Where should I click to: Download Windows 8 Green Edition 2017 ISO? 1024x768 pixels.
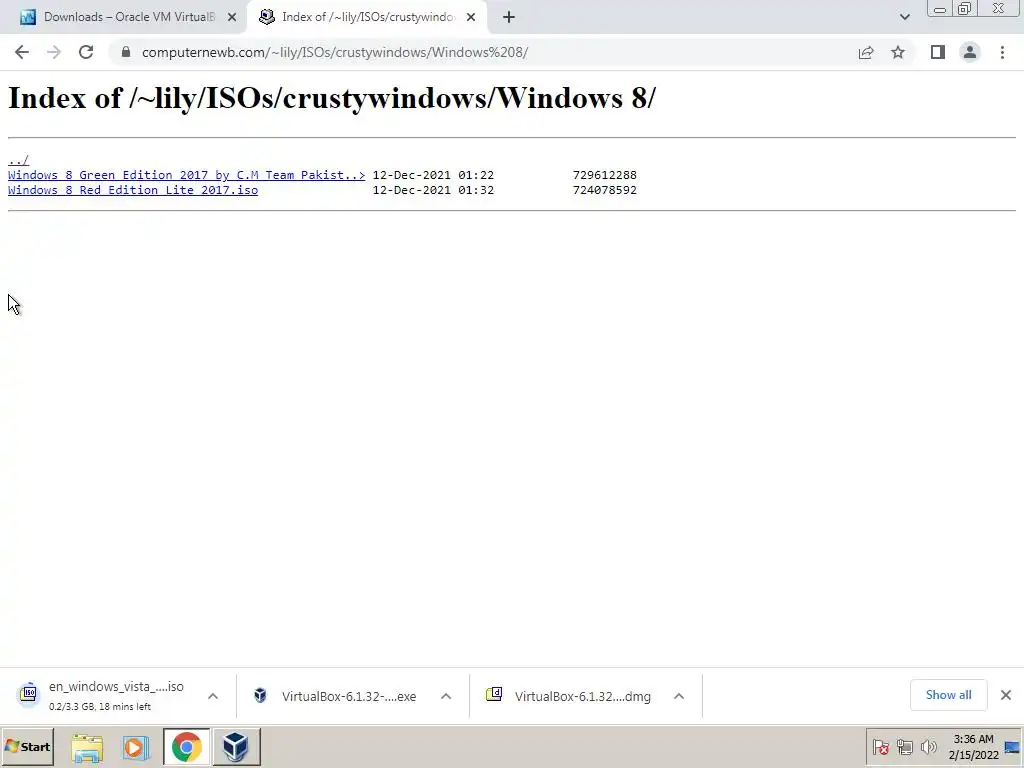186,175
